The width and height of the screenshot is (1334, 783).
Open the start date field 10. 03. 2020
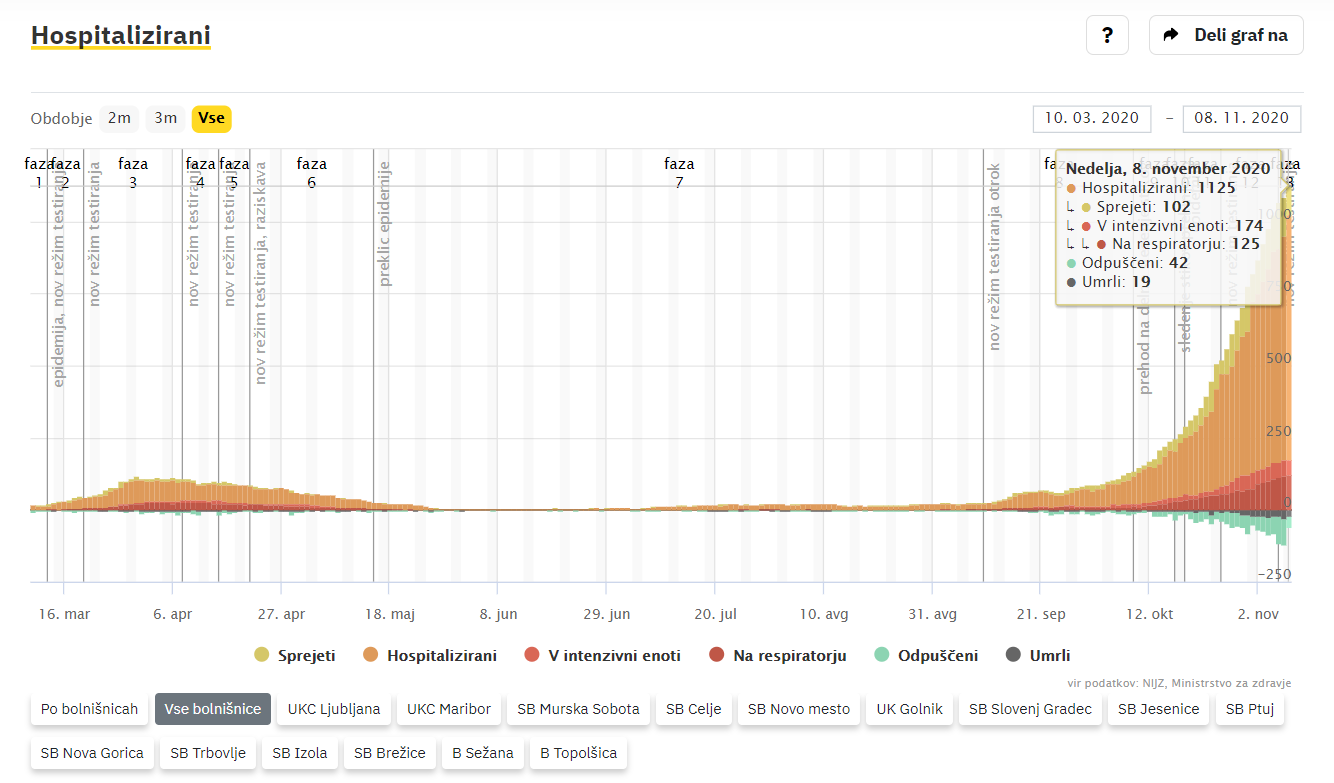(1091, 118)
